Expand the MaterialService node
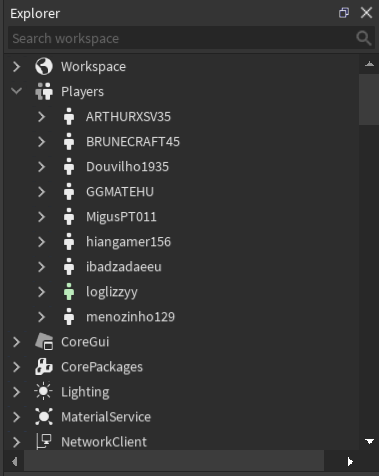This screenshot has width=379, height=476. coord(16,417)
